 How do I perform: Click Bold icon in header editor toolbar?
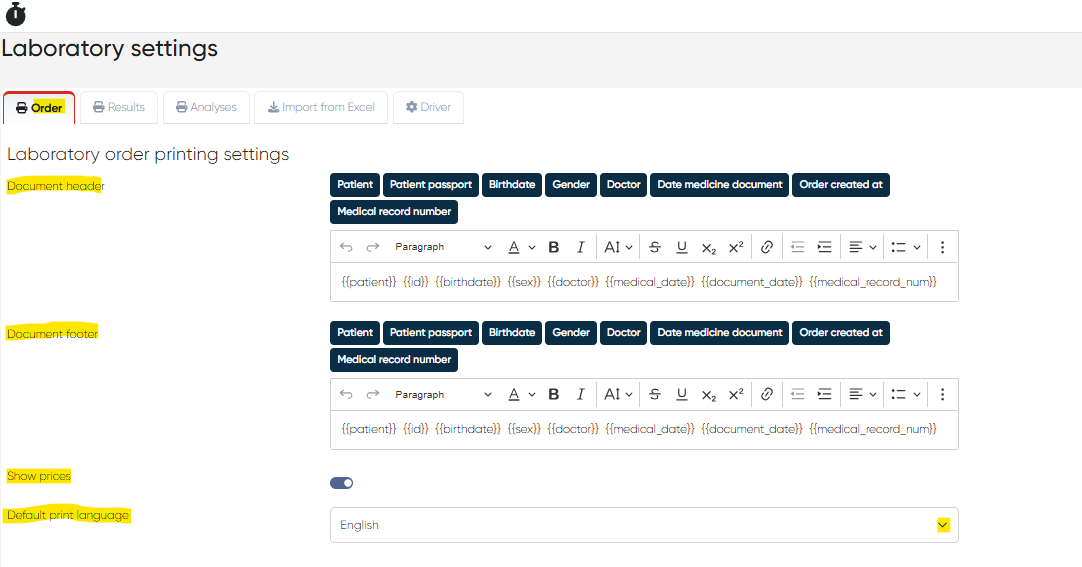[553, 247]
